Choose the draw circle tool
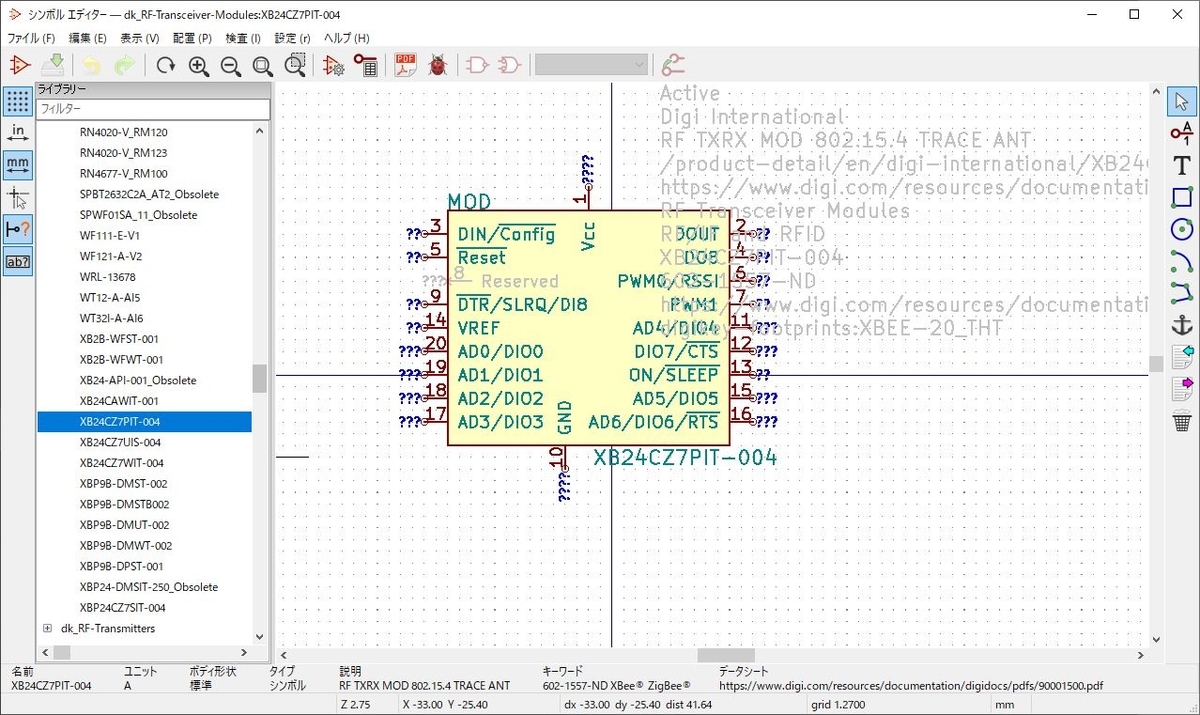Viewport: 1200px width, 715px height. [1181, 229]
